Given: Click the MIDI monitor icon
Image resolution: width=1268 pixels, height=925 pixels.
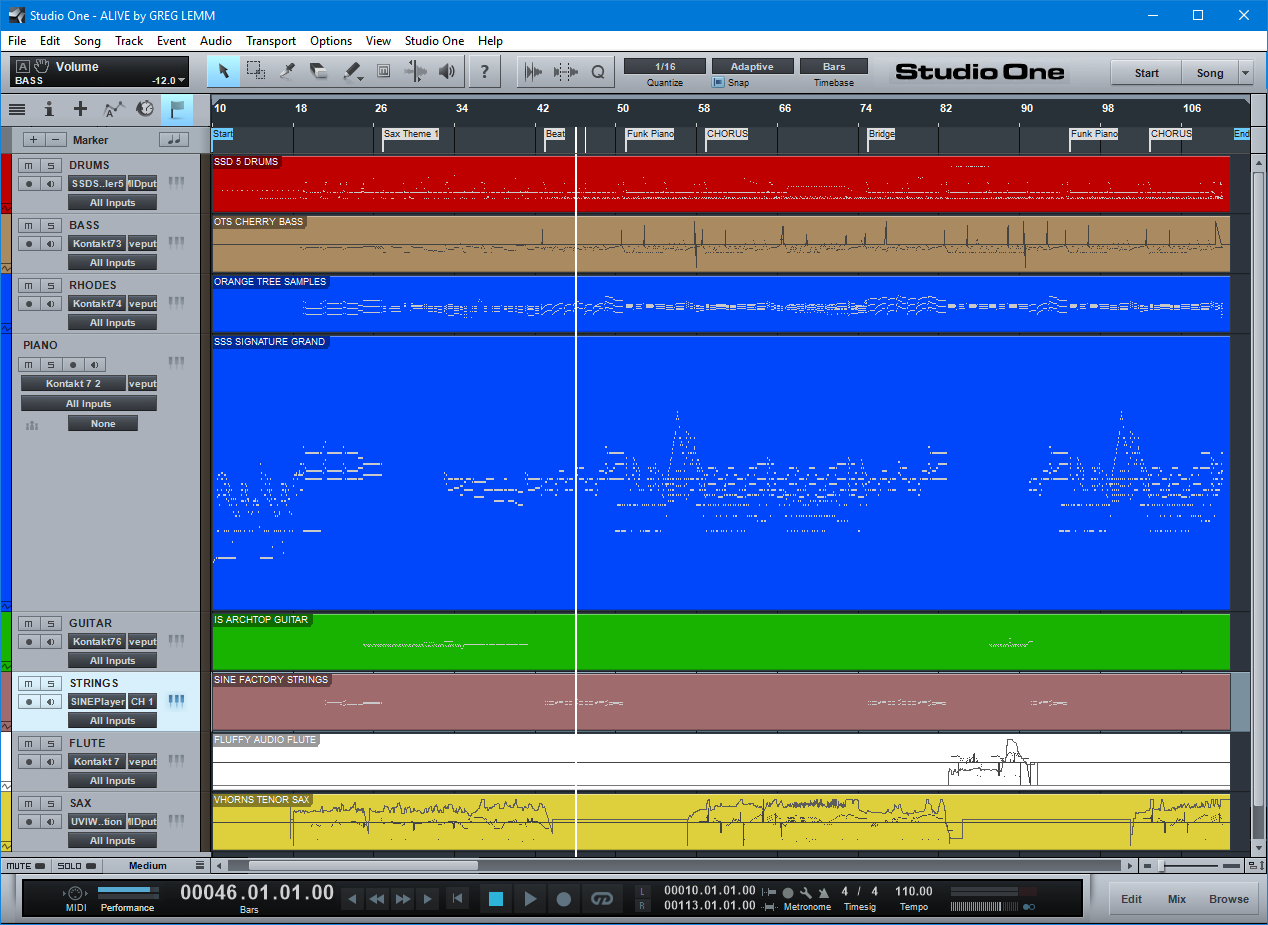Looking at the screenshot, I should pos(75,893).
